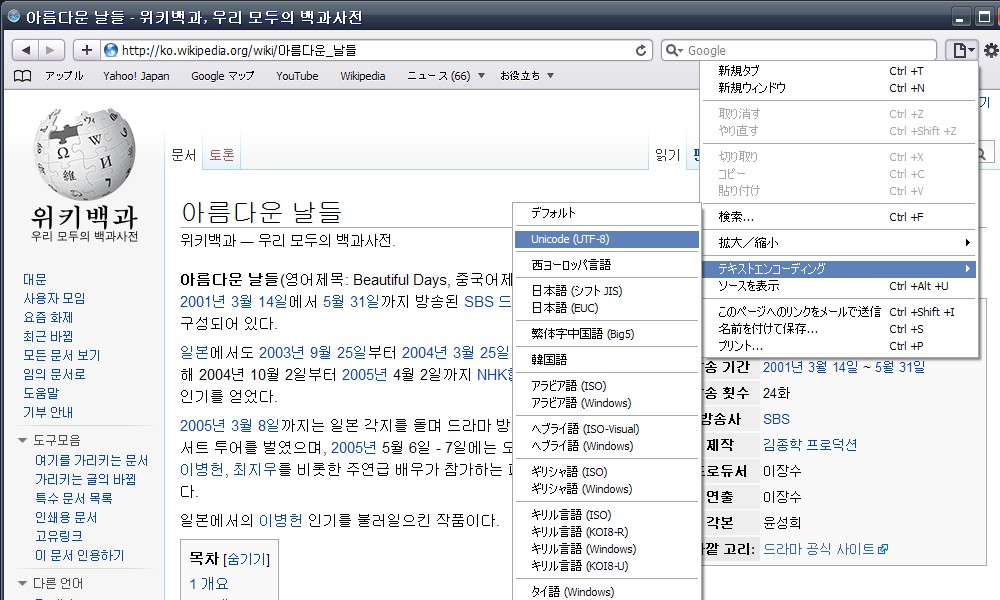Choose 検索... from the page menu
Screen dimensions: 1000x600
click(x=839, y=217)
